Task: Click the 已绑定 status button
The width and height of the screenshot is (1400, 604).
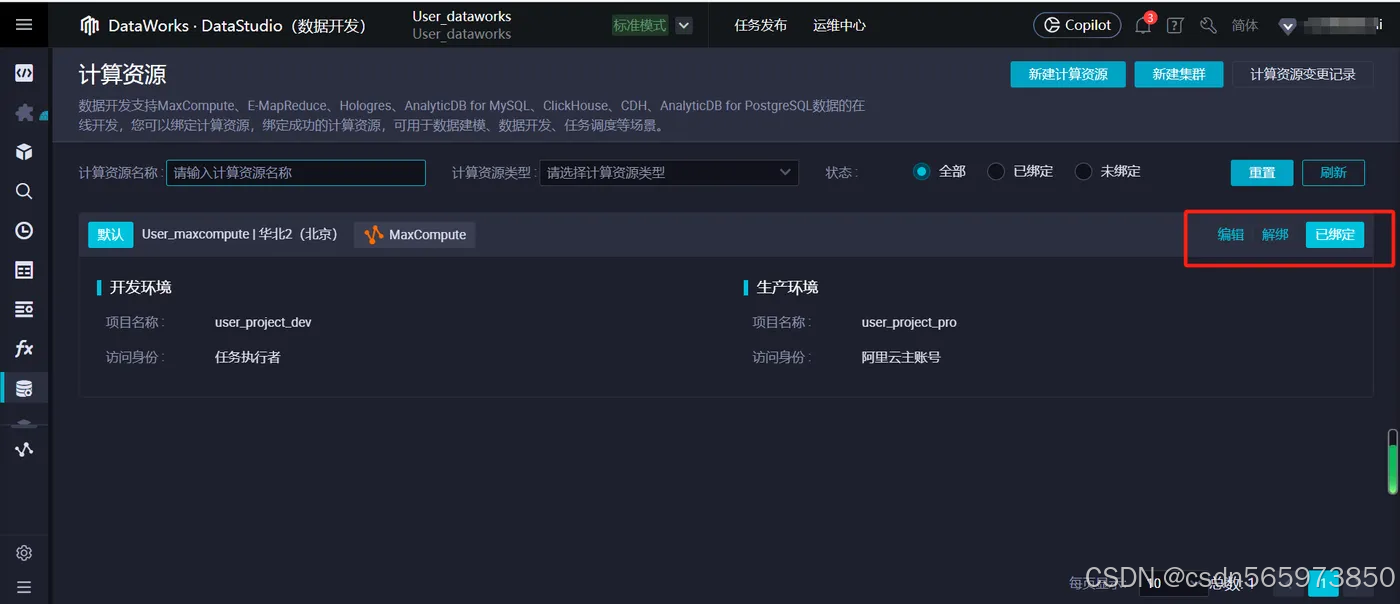Action: tap(1335, 235)
